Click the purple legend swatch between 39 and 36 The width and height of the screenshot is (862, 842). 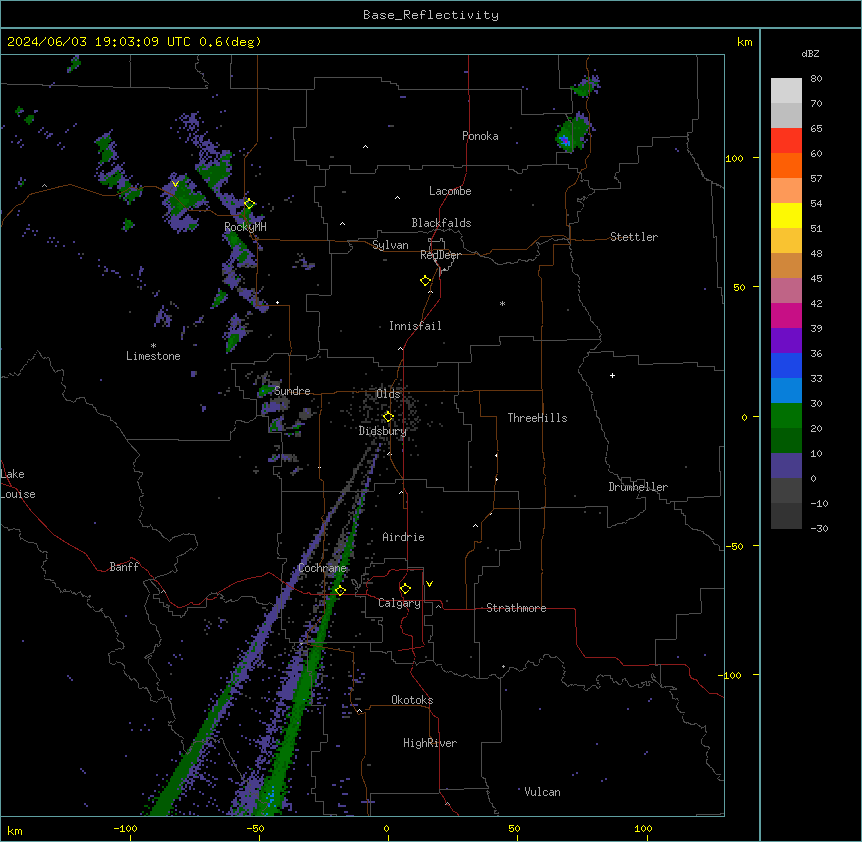click(x=786, y=341)
